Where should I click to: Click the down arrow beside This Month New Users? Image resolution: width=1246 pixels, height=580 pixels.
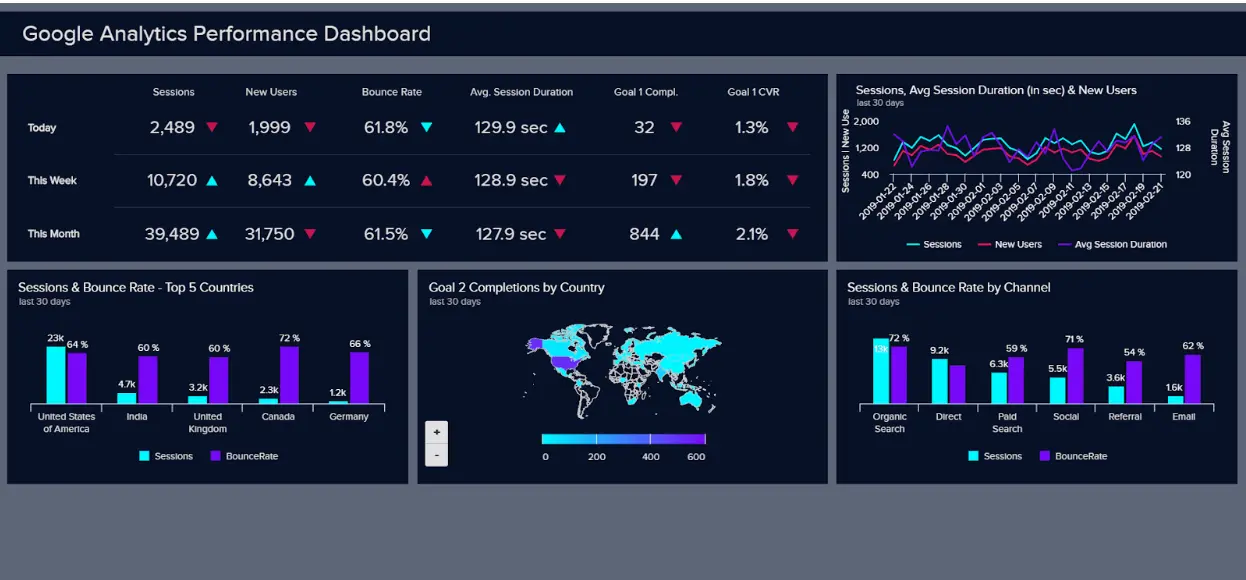312,233
